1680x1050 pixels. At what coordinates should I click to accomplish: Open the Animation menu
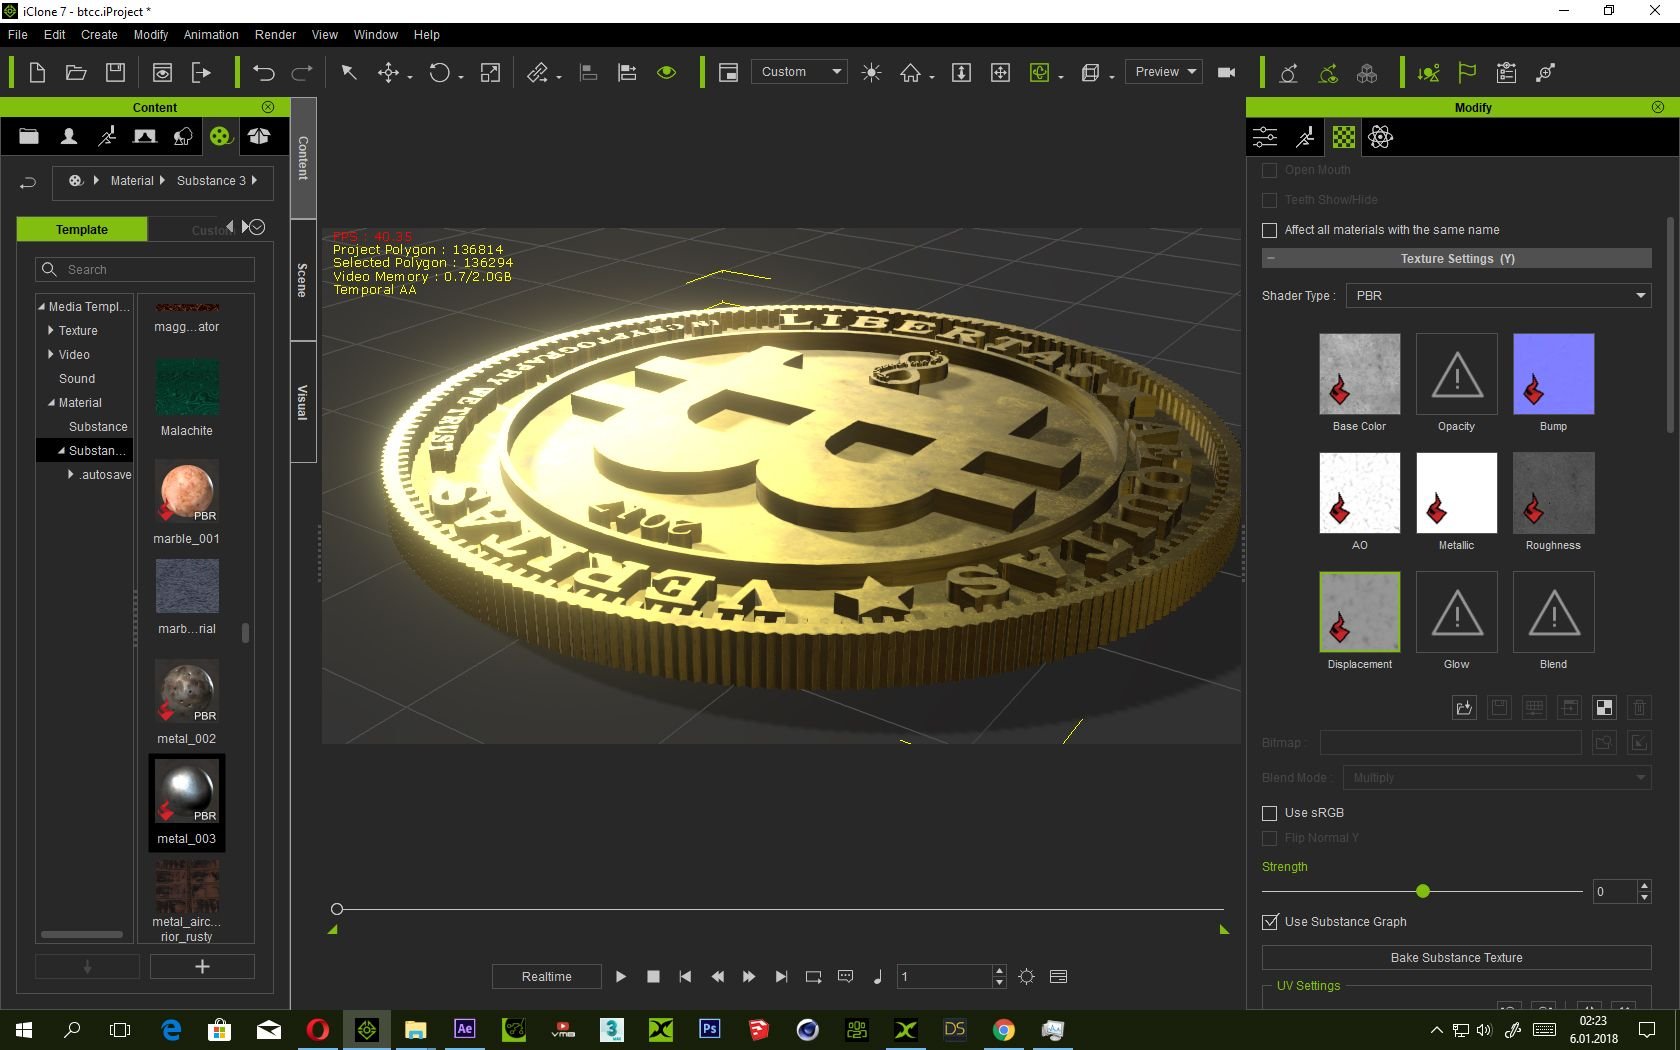[x=211, y=35]
